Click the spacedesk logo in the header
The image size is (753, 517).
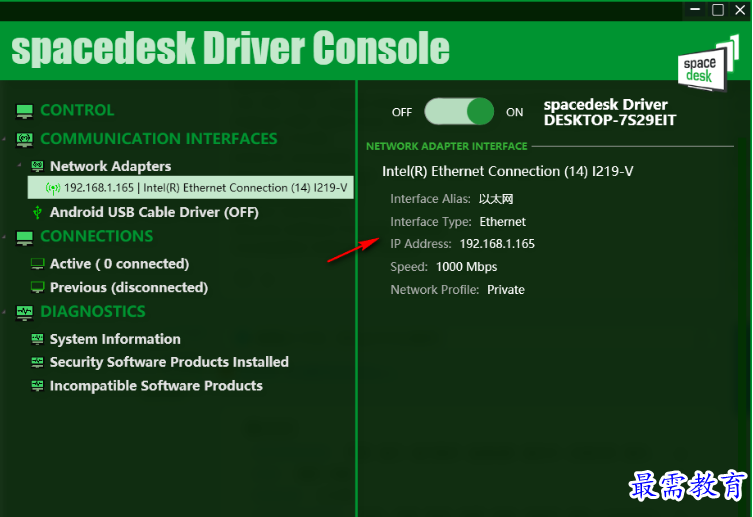coord(708,63)
